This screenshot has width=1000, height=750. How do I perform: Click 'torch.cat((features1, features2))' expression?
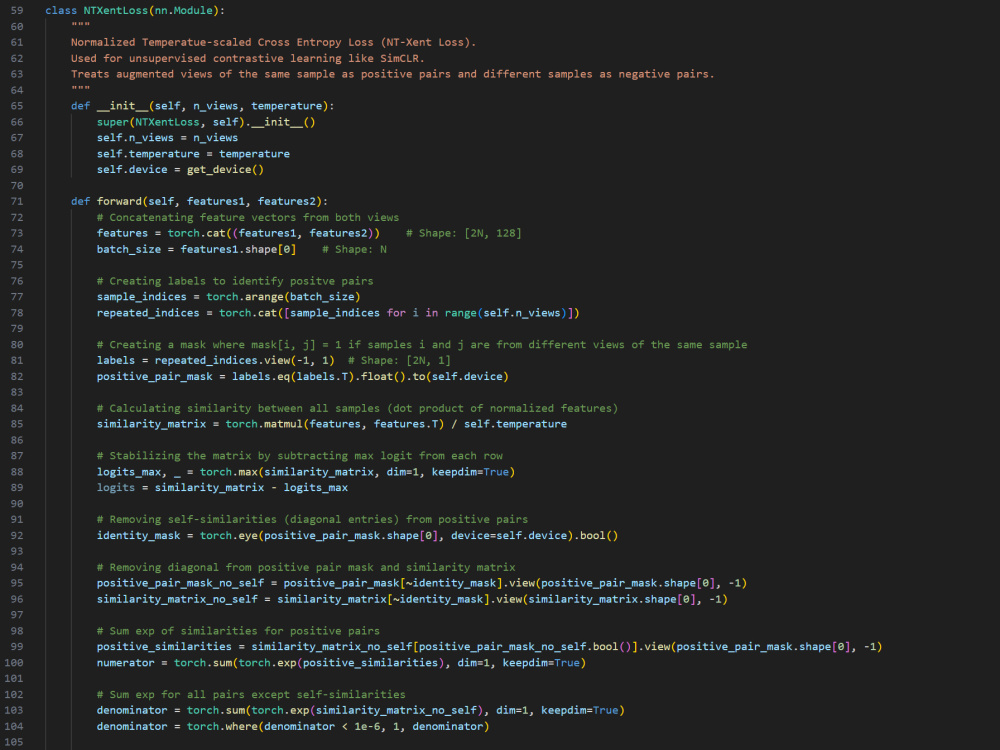274,233
